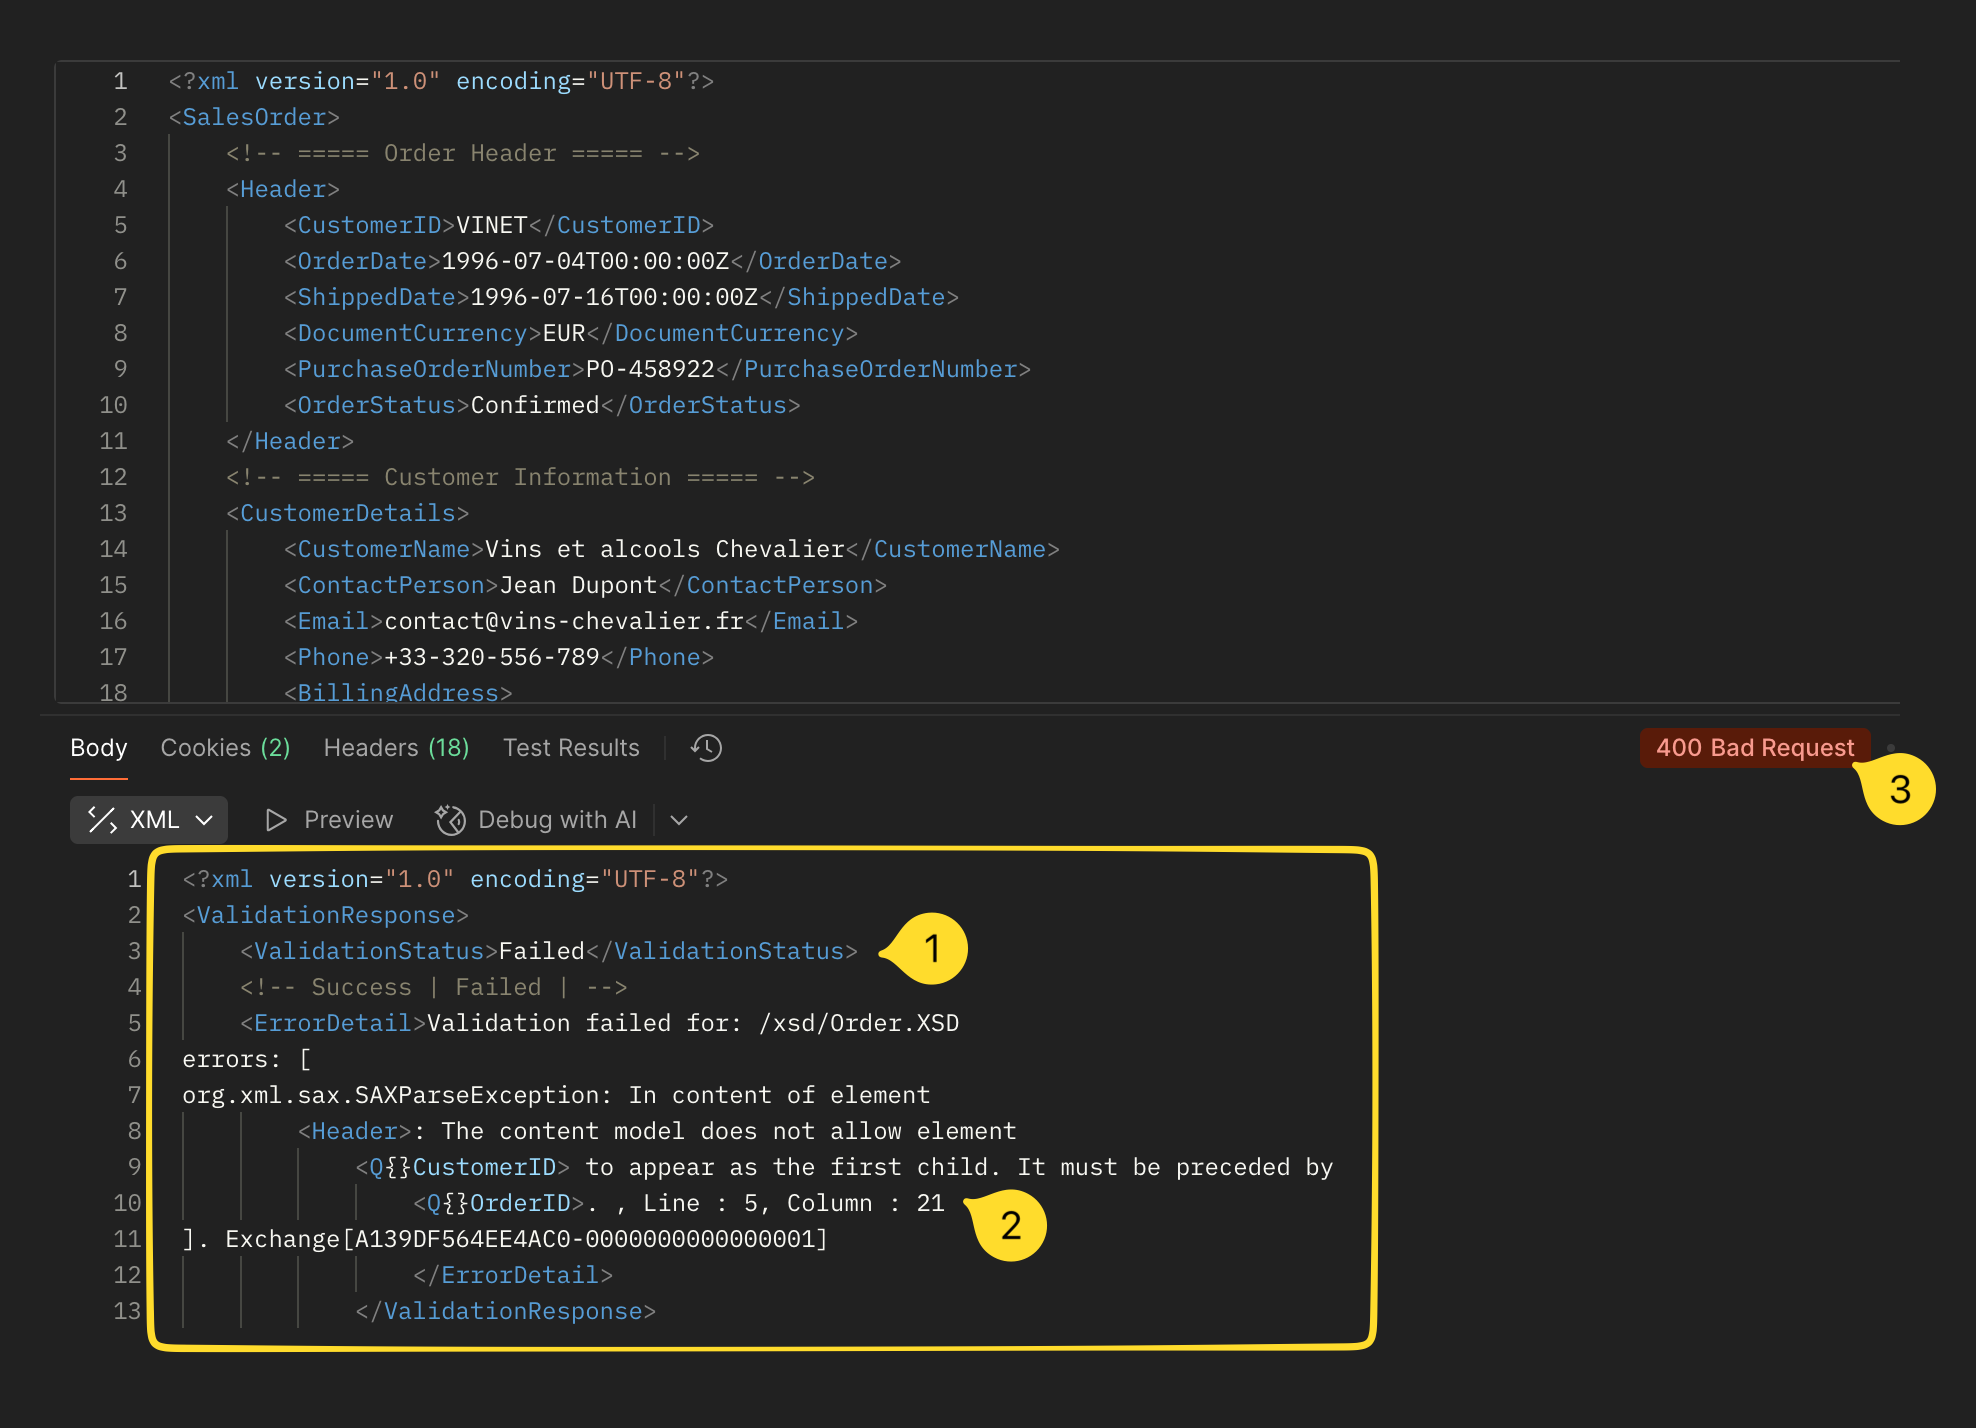This screenshot has width=1976, height=1428.
Task: Switch to the Cookies (2) tab
Action: point(225,747)
